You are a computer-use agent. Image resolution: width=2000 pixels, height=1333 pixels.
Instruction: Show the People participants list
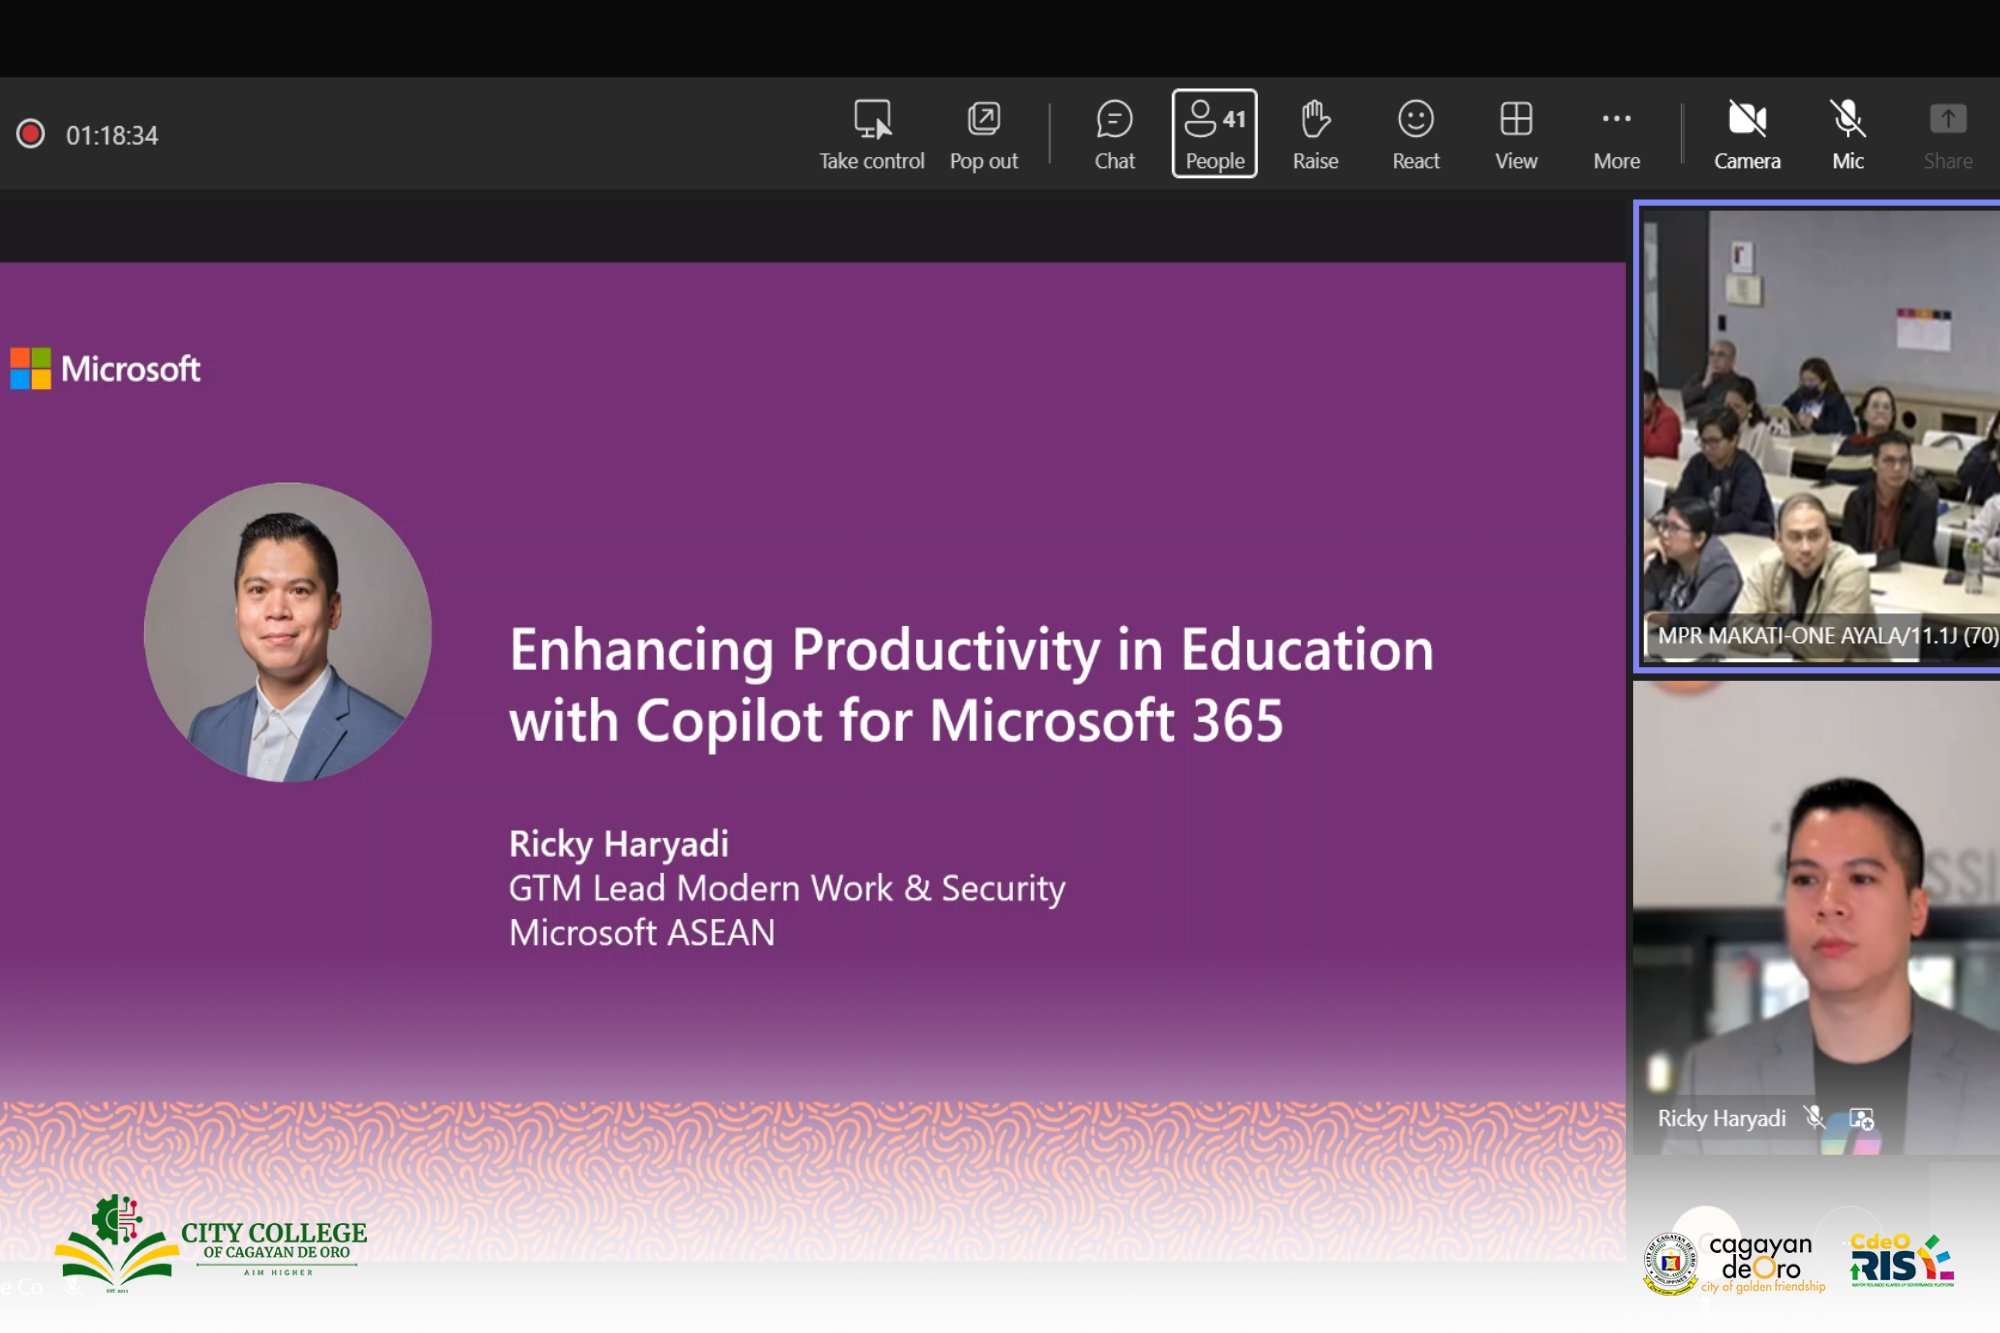click(x=1214, y=134)
